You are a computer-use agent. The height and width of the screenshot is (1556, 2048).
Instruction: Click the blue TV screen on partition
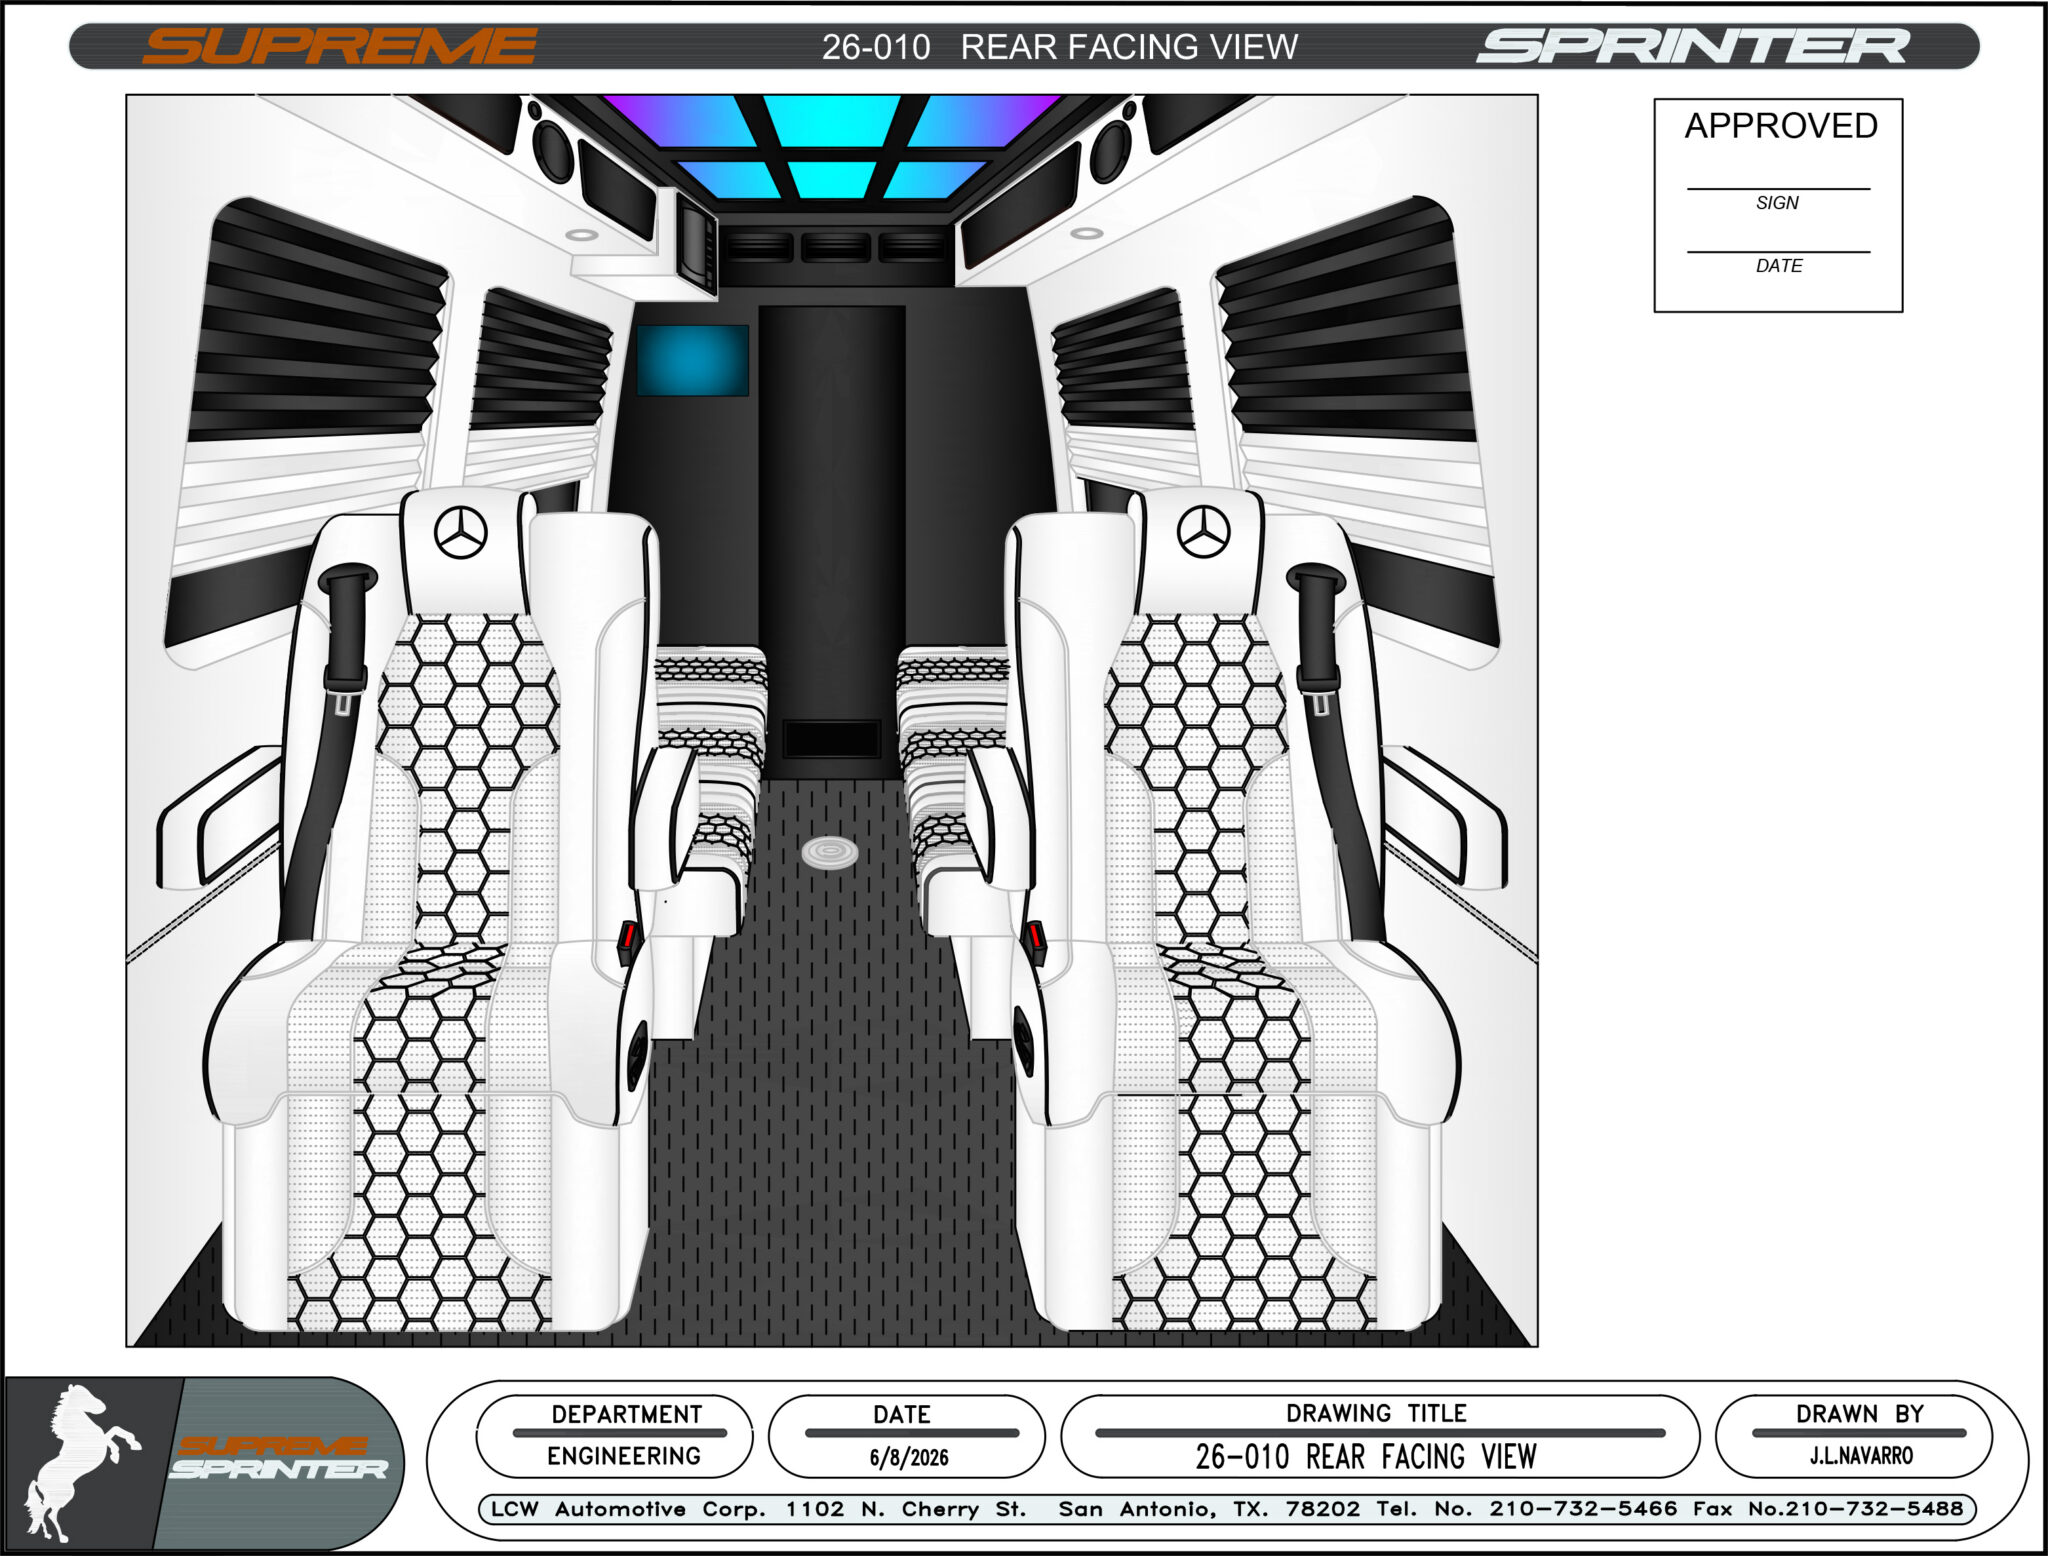[692, 359]
